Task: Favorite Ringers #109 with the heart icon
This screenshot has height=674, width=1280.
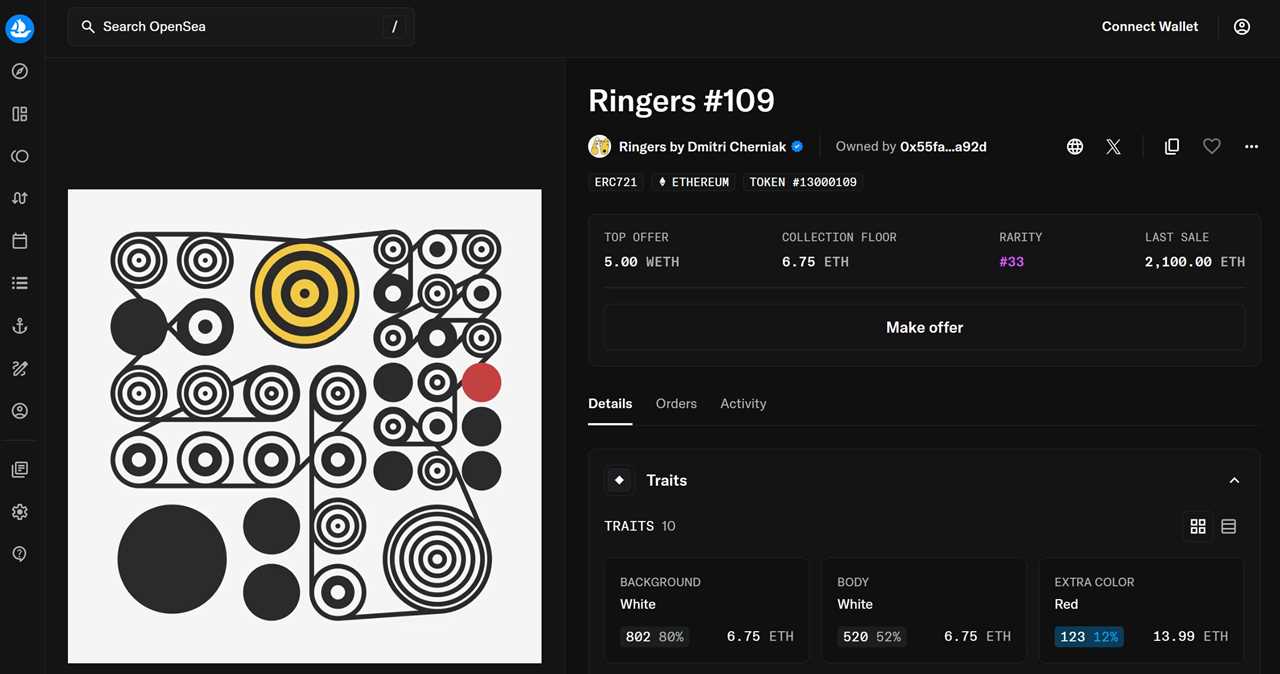Action: point(1211,146)
